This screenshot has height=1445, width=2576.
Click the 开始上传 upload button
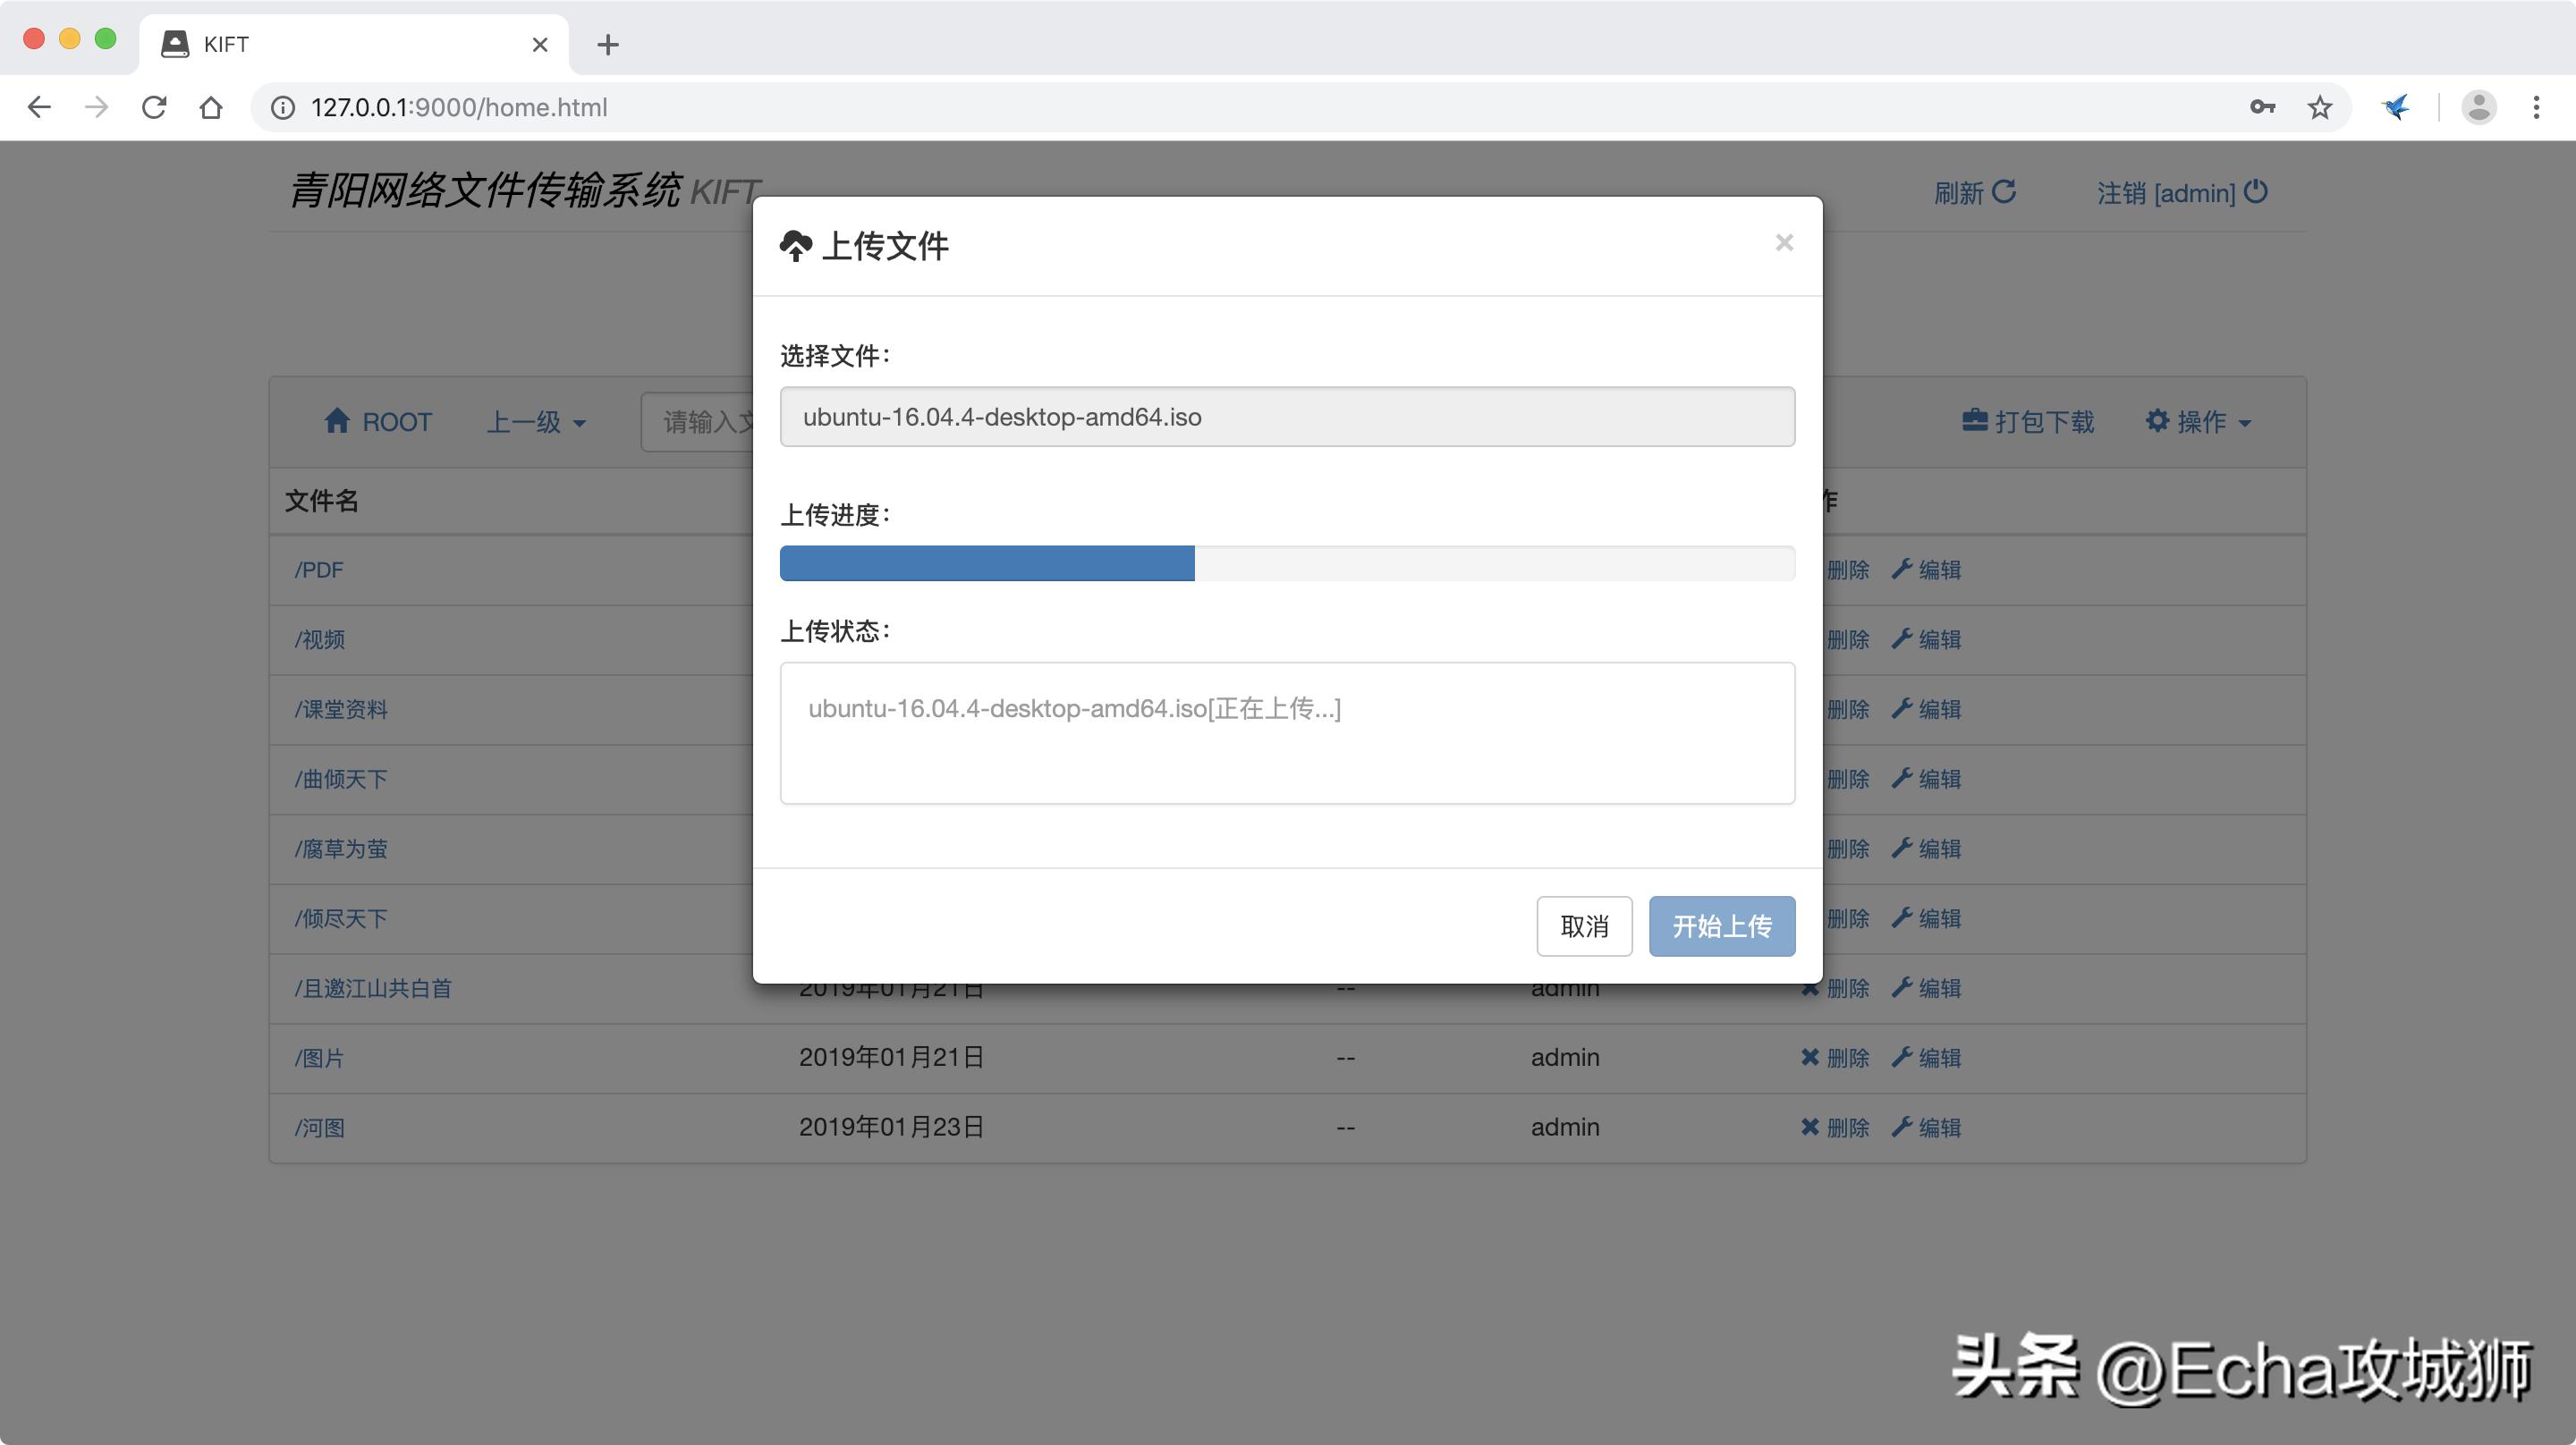pos(1721,926)
